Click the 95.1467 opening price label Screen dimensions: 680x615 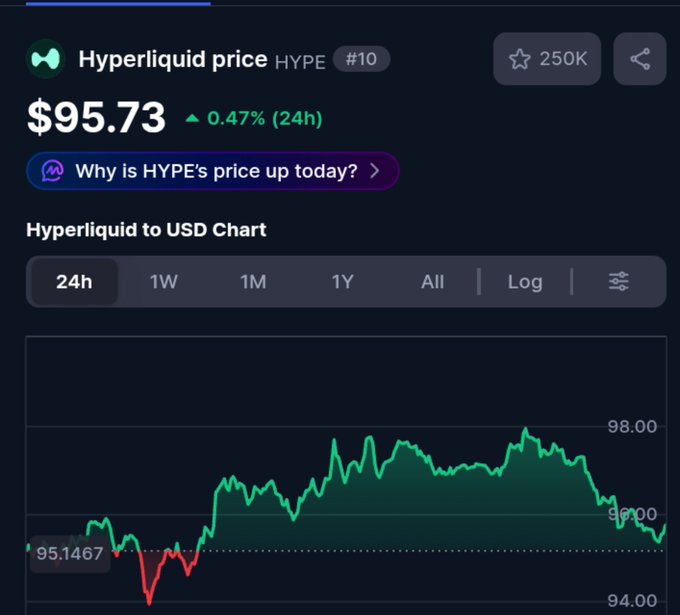[70, 553]
